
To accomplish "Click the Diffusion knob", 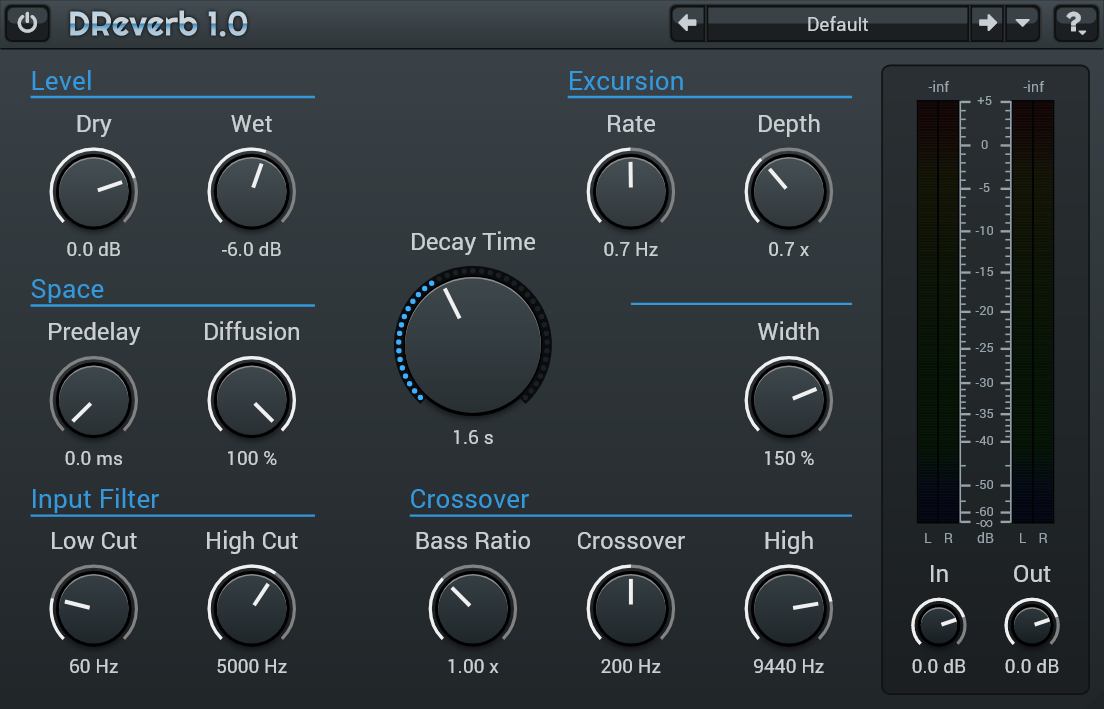I will tap(252, 398).
